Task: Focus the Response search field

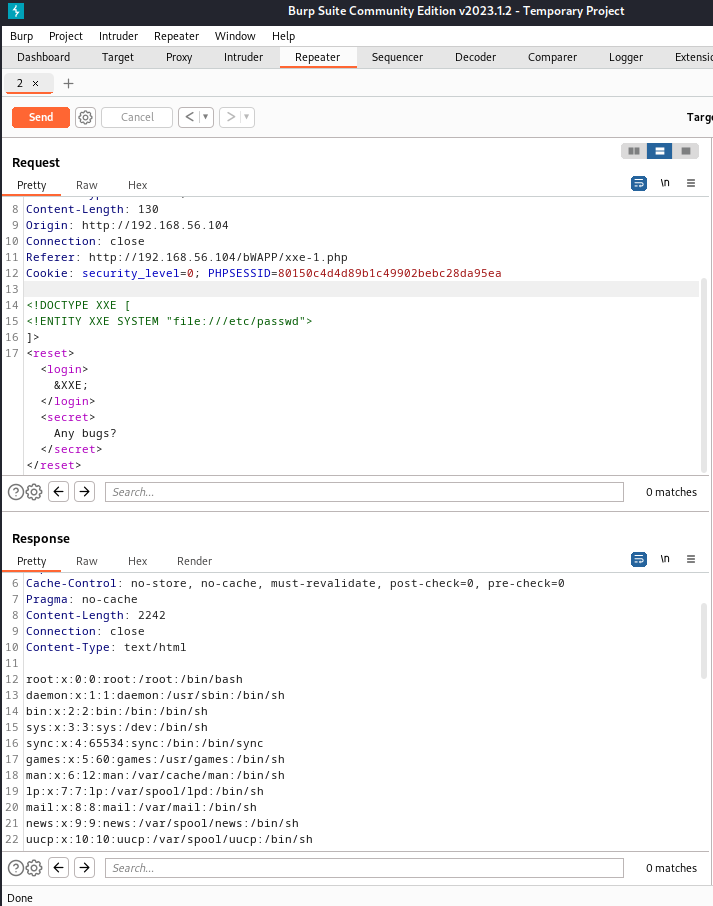Action: pyautogui.click(x=364, y=868)
